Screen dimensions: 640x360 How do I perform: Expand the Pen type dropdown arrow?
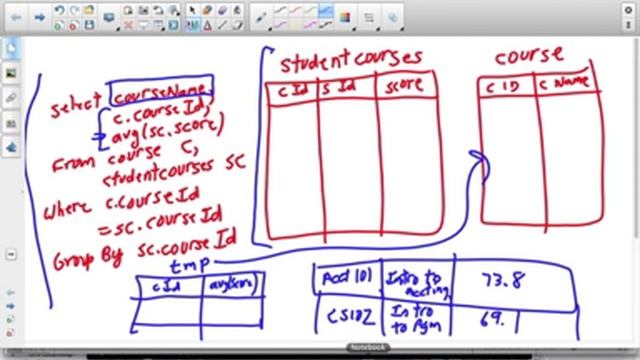point(270,29)
